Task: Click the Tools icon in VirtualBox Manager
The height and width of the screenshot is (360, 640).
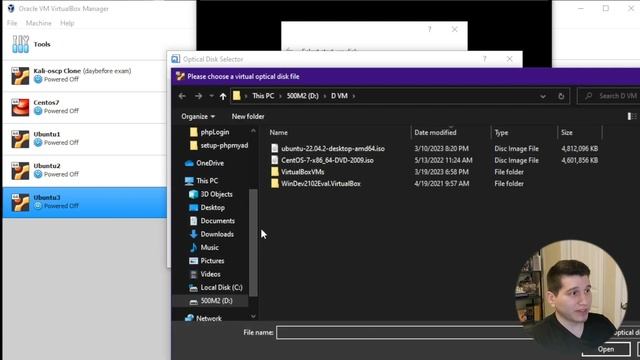Action: click(20, 44)
